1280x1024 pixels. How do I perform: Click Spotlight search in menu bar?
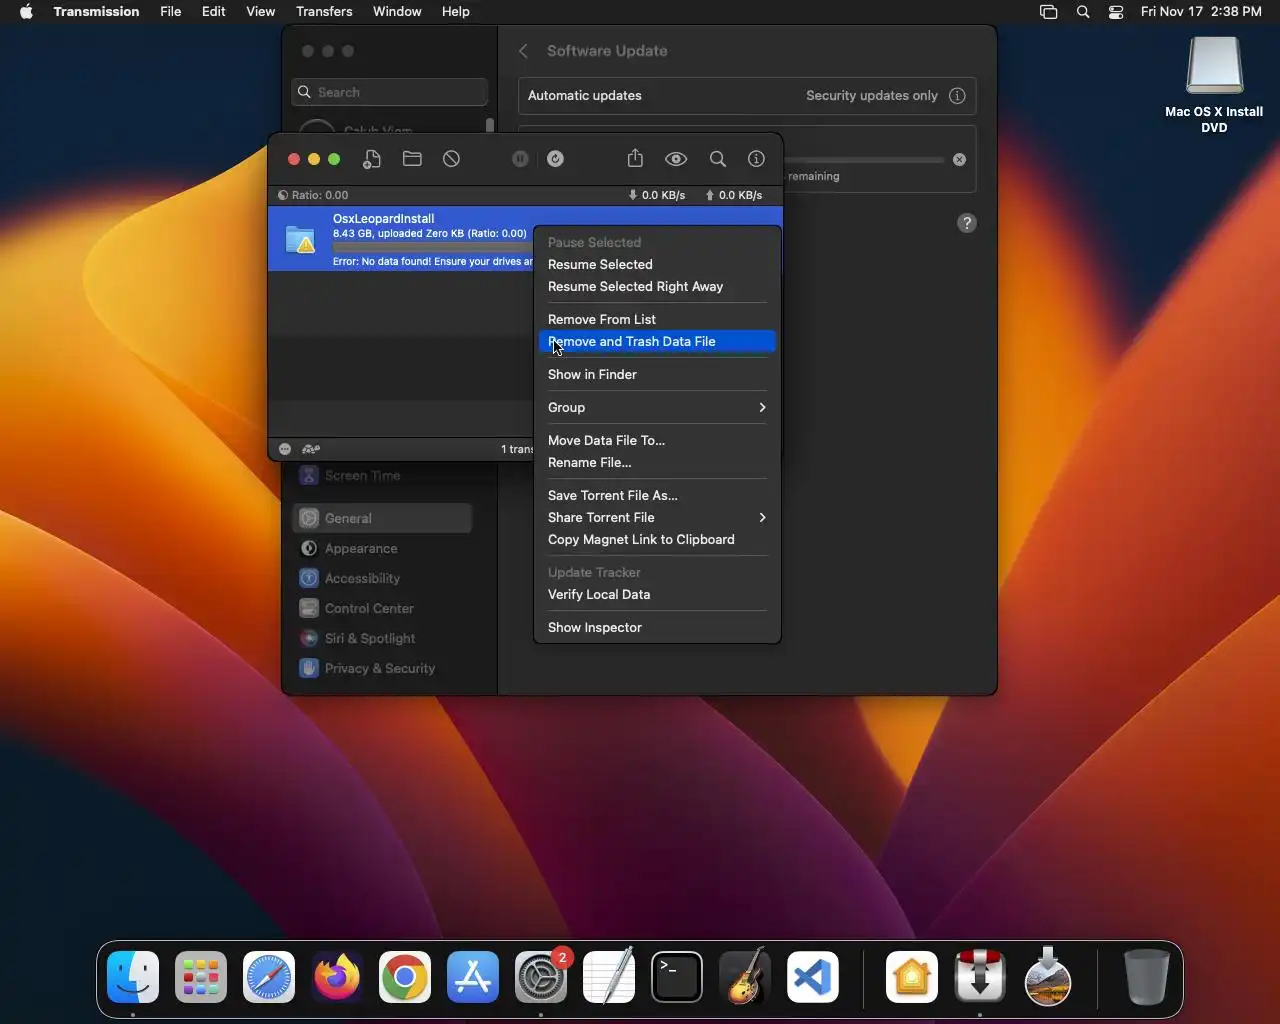[x=1083, y=11]
